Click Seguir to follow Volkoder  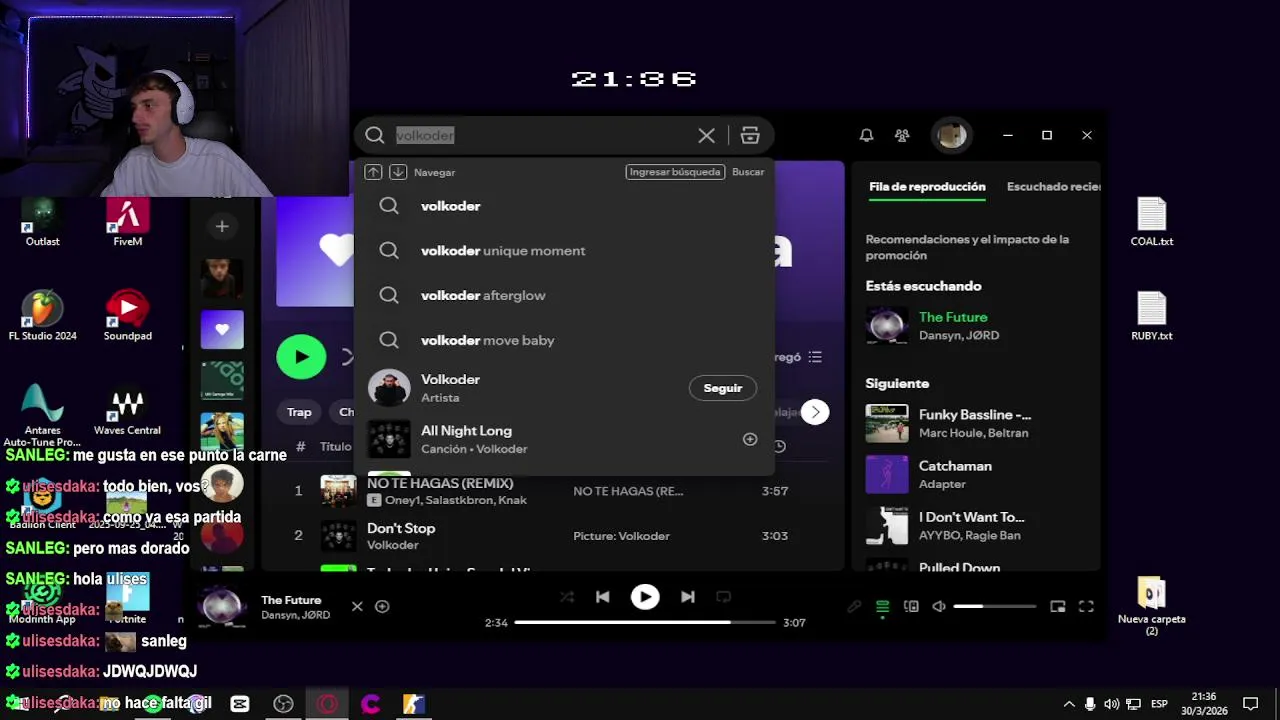[x=723, y=388]
